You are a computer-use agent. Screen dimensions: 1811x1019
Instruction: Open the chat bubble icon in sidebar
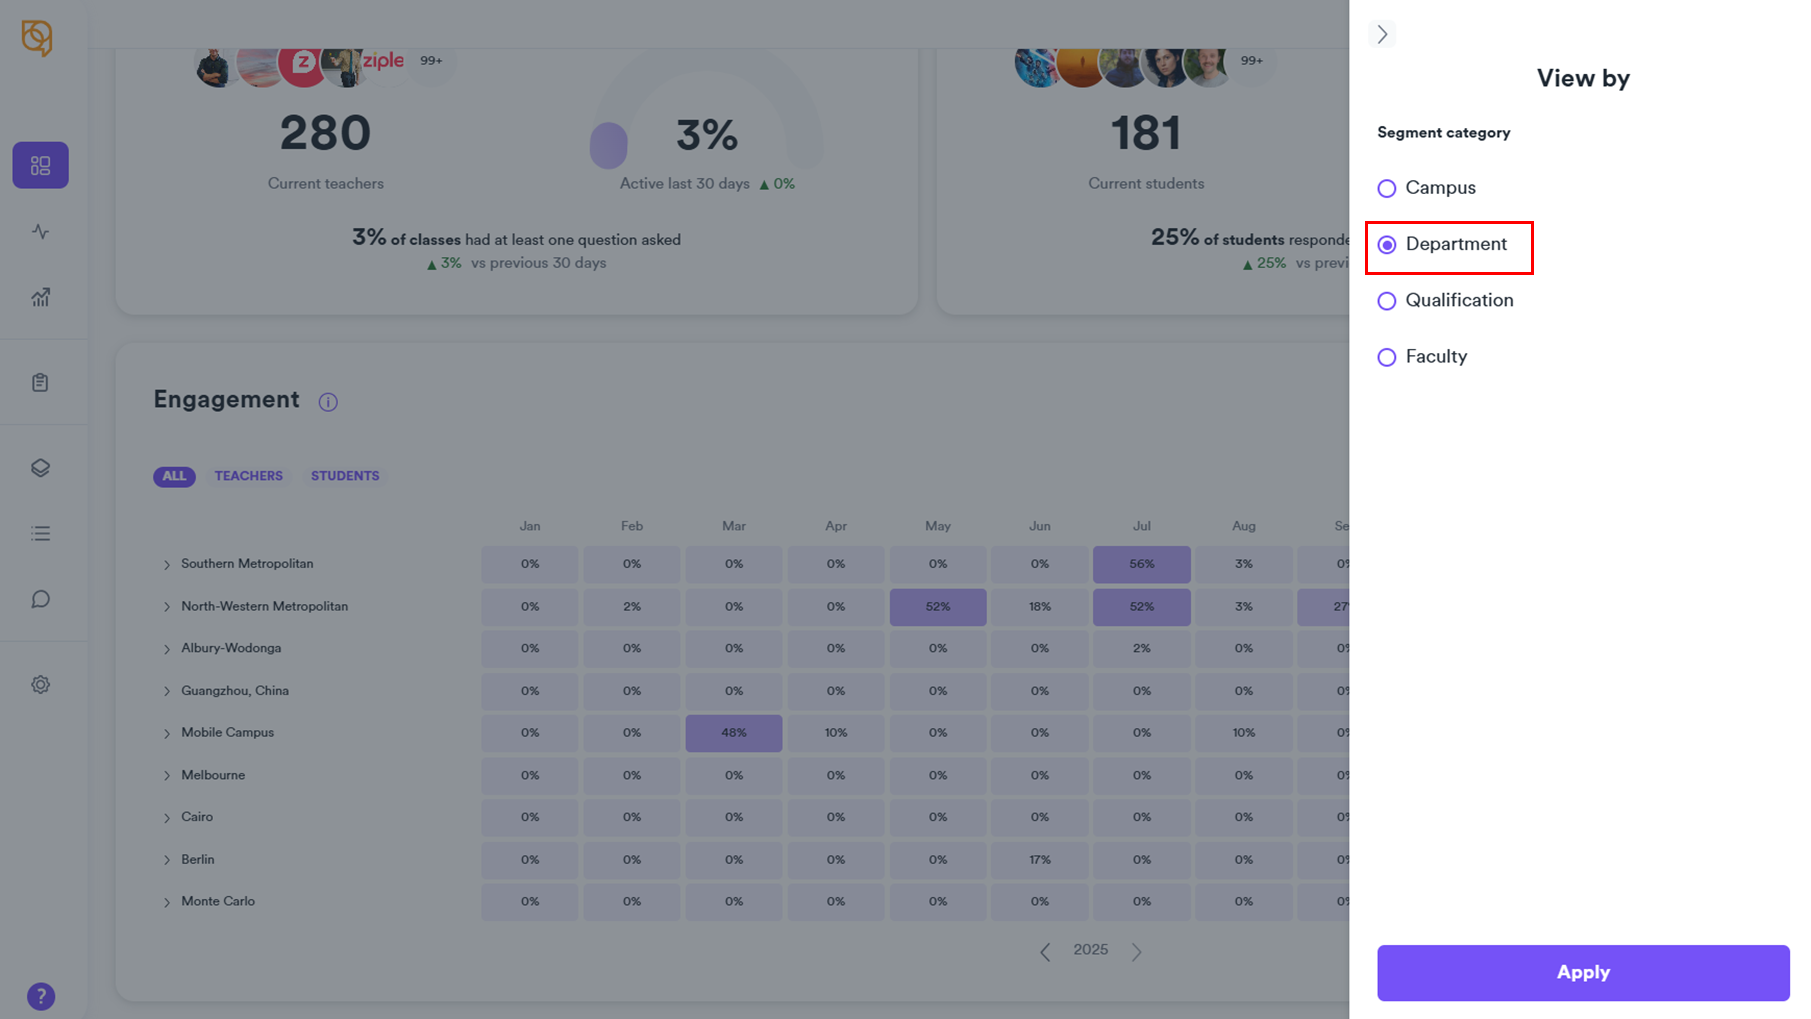40,599
